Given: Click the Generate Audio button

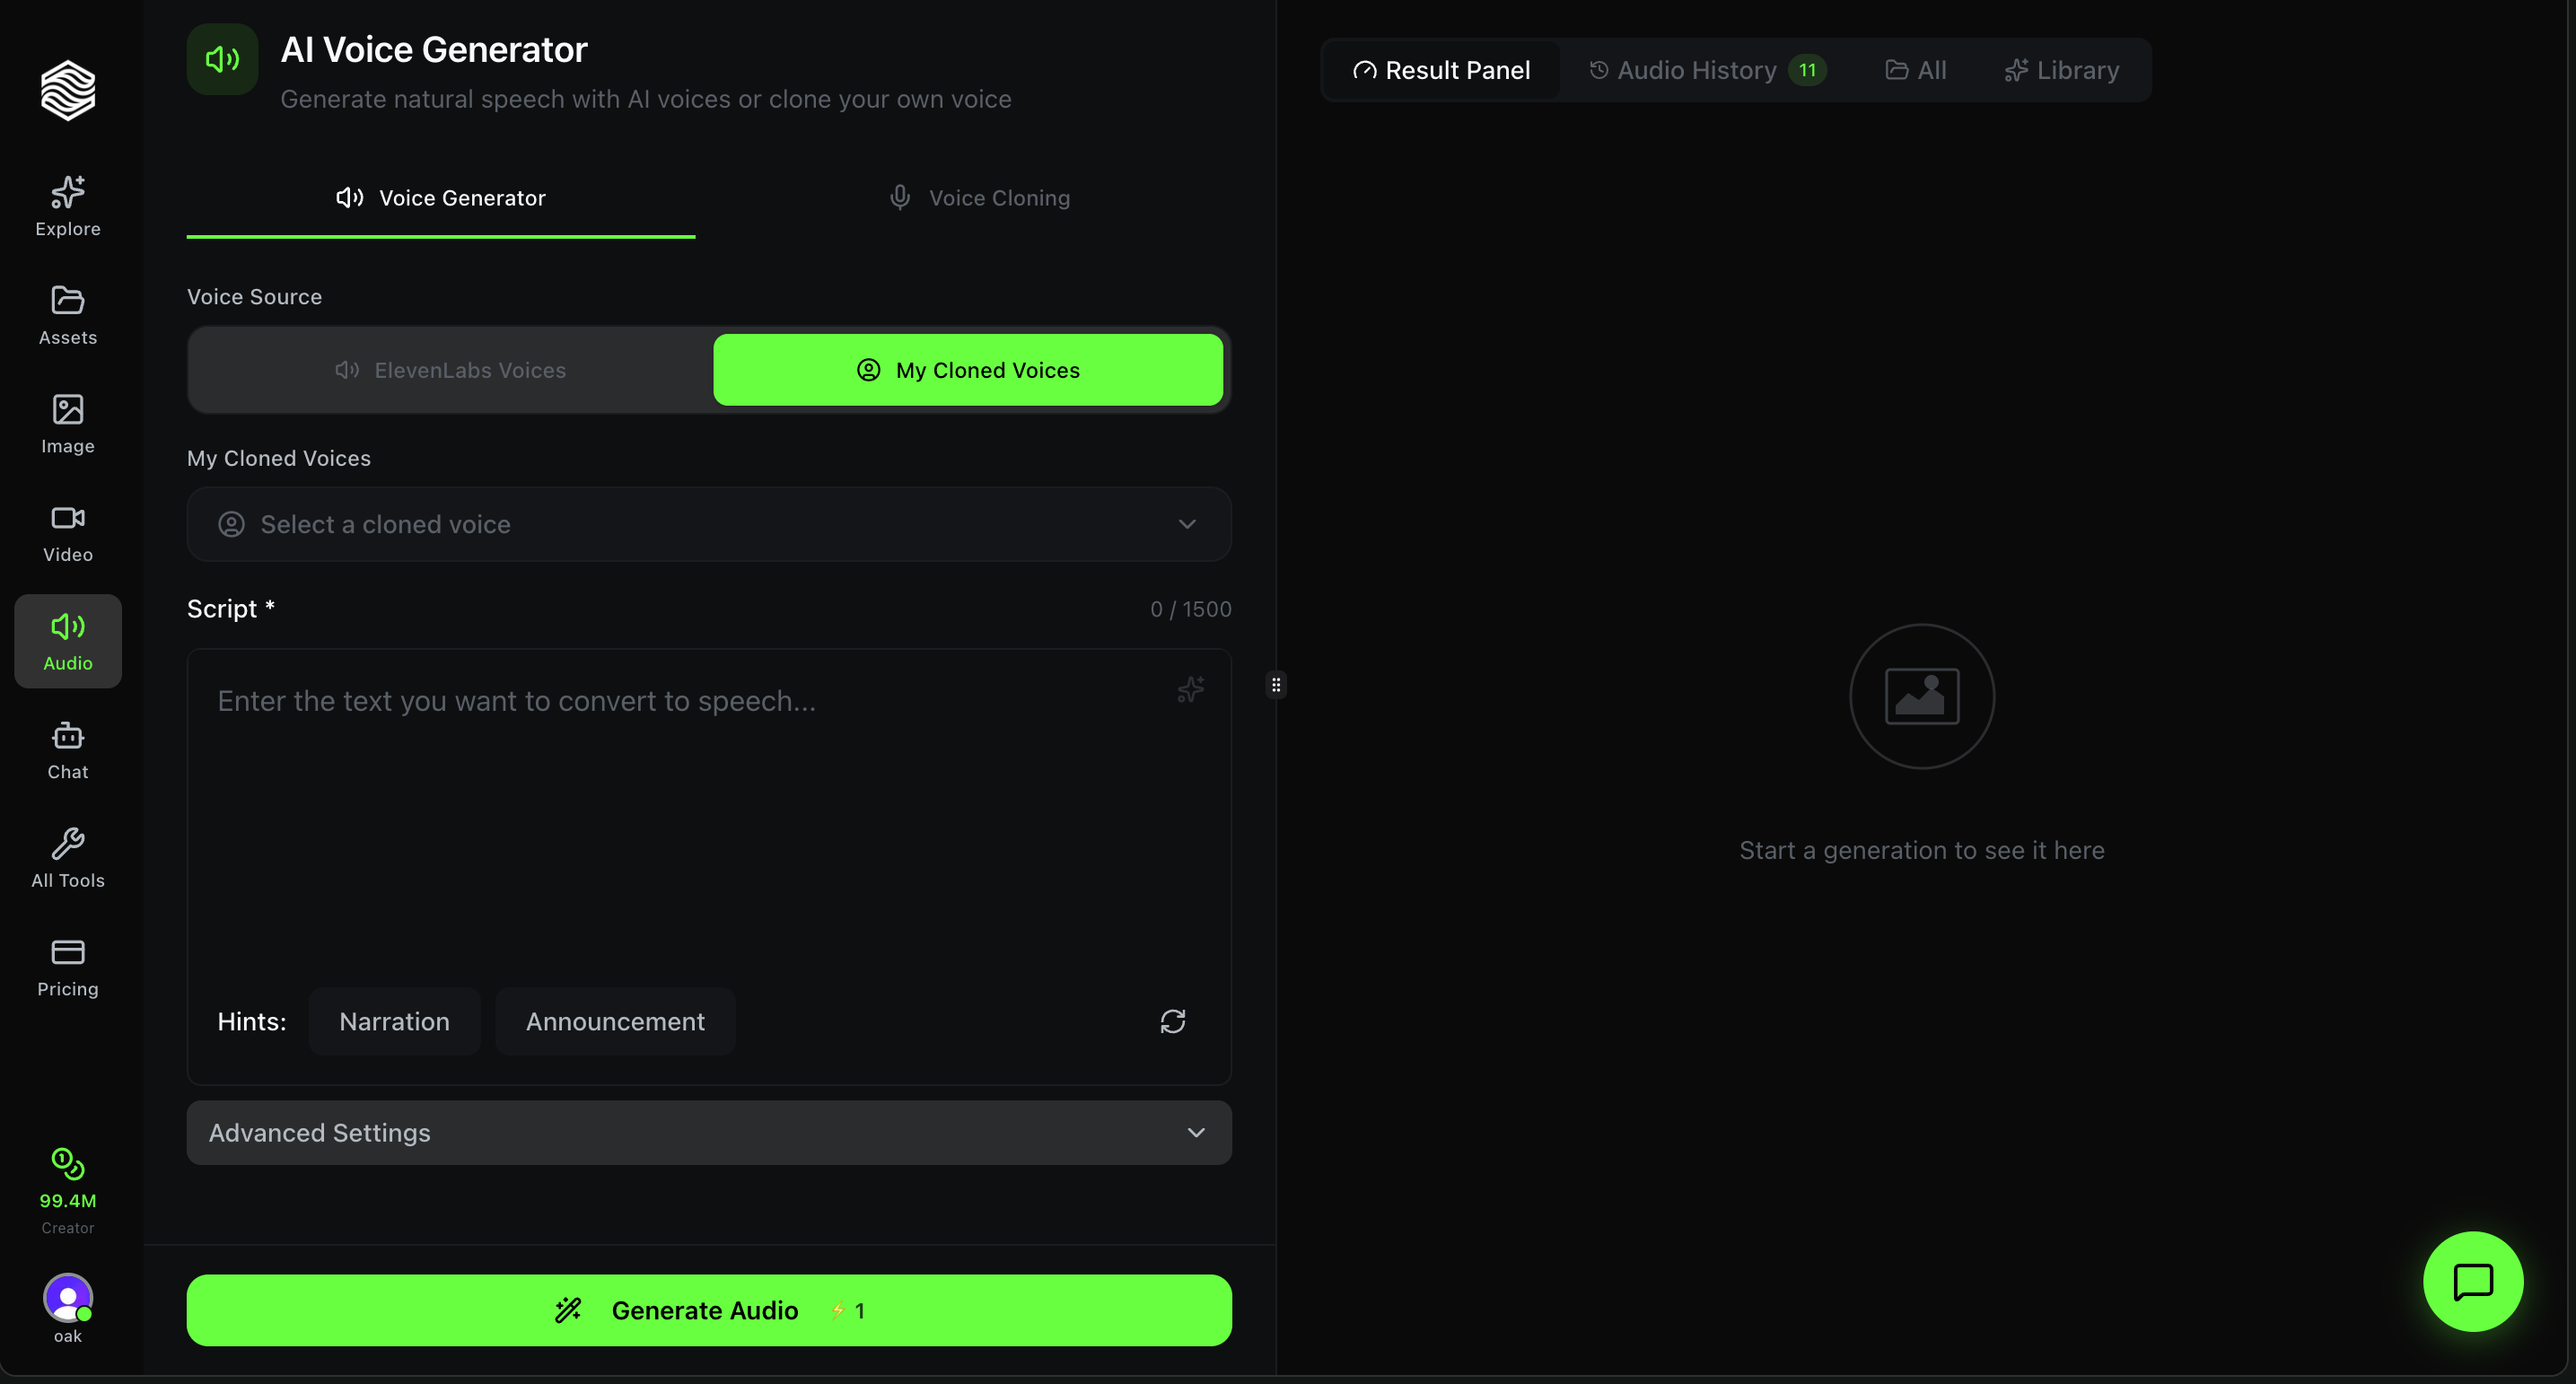Looking at the screenshot, I should click(x=708, y=1310).
